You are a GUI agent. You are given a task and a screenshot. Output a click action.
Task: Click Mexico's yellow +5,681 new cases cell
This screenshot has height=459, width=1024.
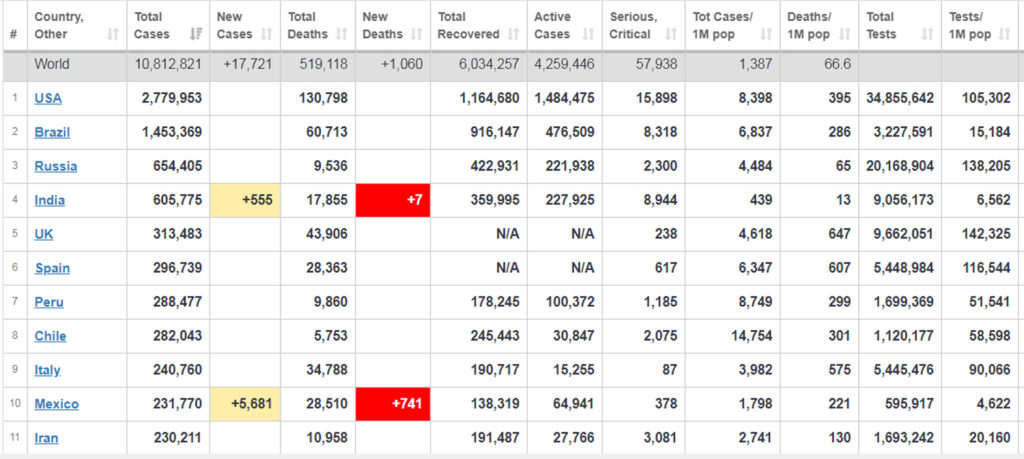[x=245, y=404]
